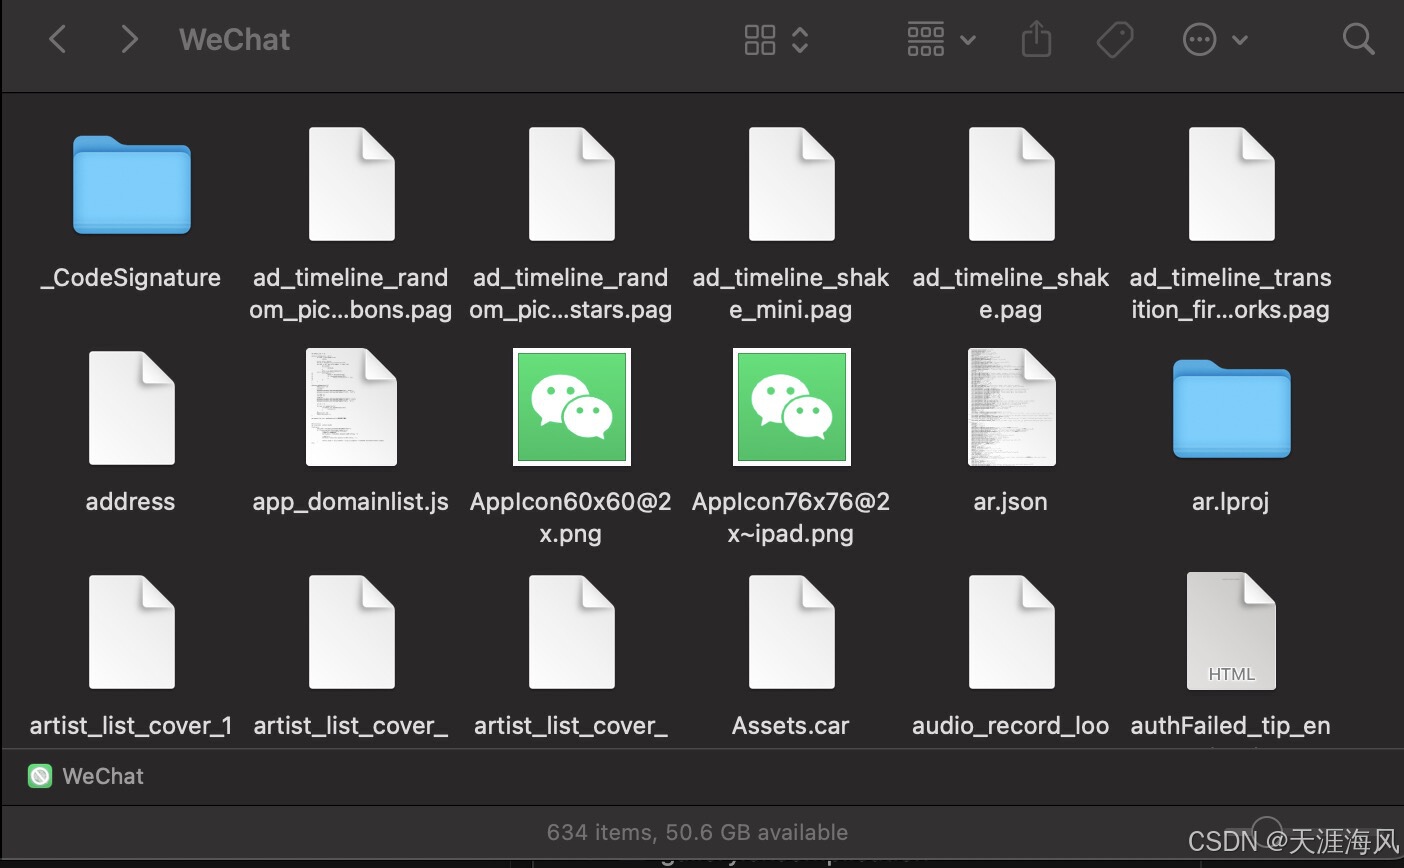Click the AppIcon60x60@2x.png file name
The width and height of the screenshot is (1404, 868).
571,517
